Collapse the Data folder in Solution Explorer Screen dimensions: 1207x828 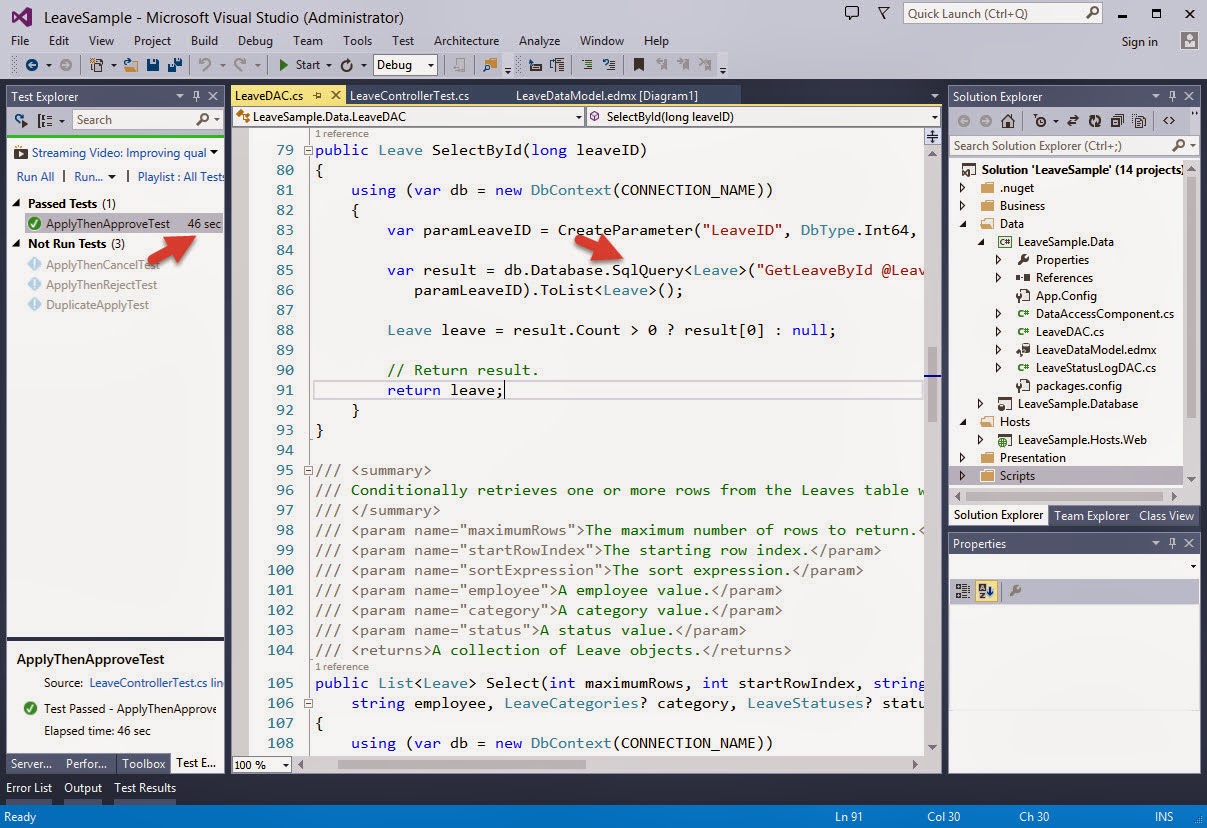pos(963,224)
